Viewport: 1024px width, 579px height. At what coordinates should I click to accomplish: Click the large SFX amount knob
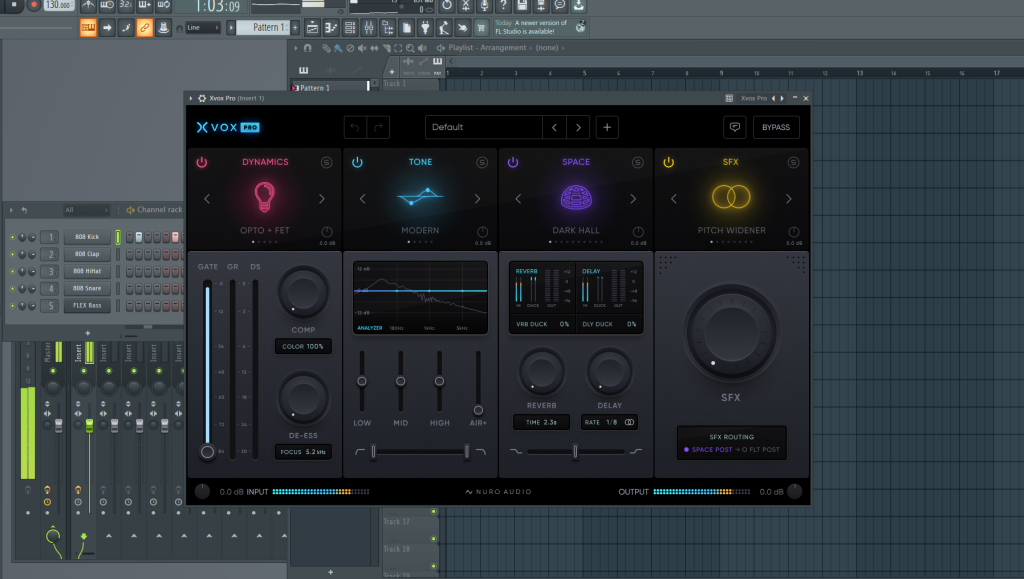point(731,333)
